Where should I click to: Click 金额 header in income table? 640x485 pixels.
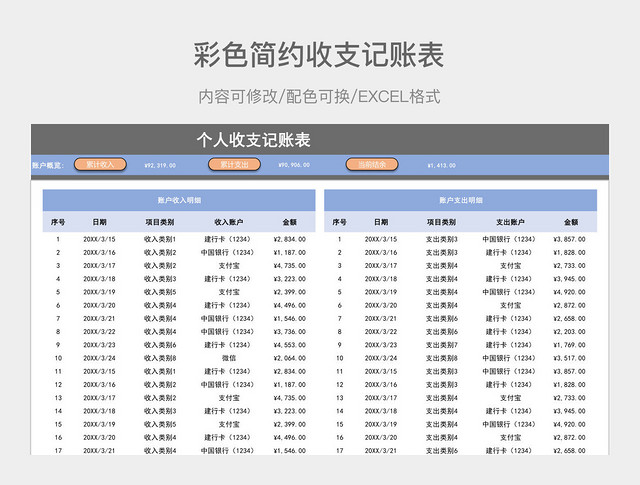coord(289,222)
